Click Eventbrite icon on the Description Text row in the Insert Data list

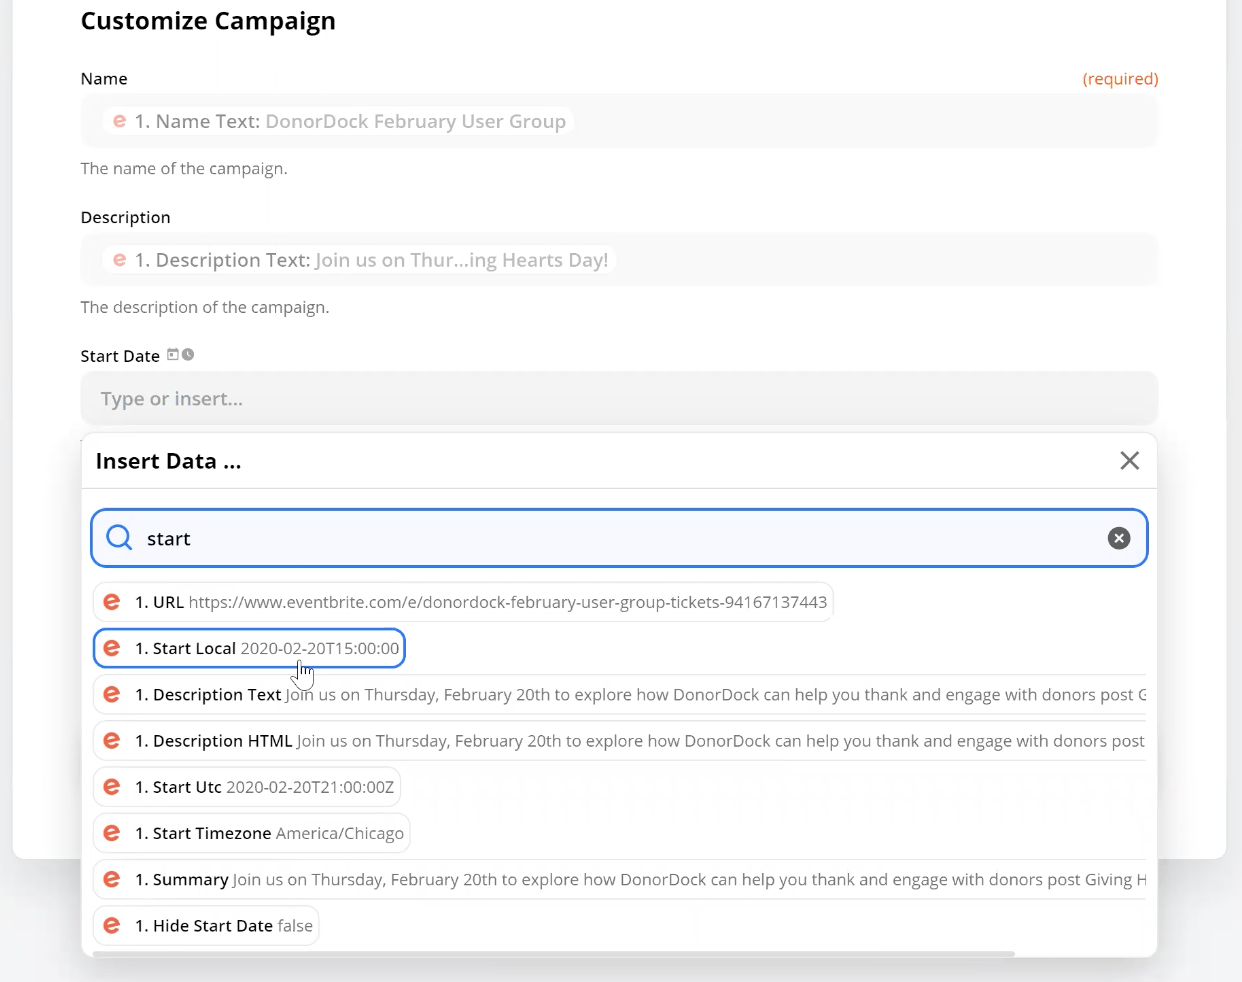[x=112, y=694]
